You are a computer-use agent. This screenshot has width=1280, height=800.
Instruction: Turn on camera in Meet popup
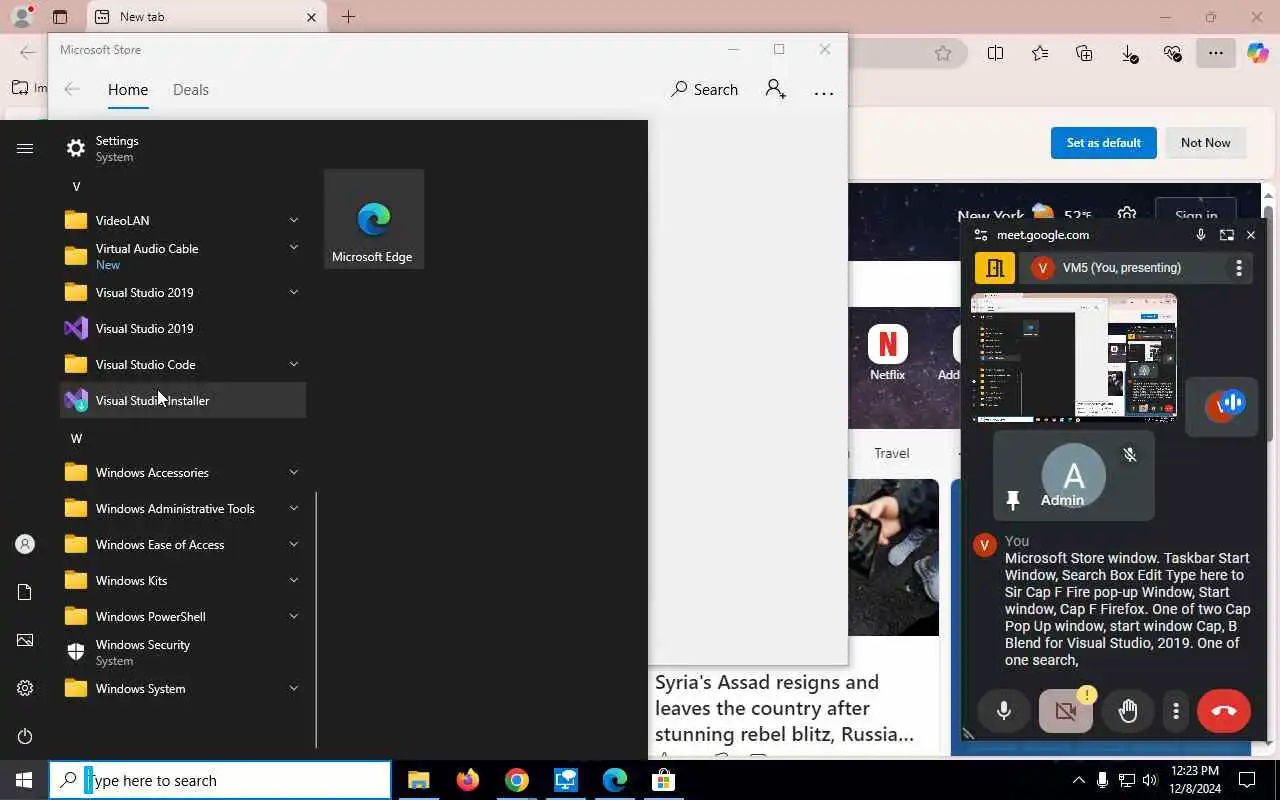[x=1066, y=711]
